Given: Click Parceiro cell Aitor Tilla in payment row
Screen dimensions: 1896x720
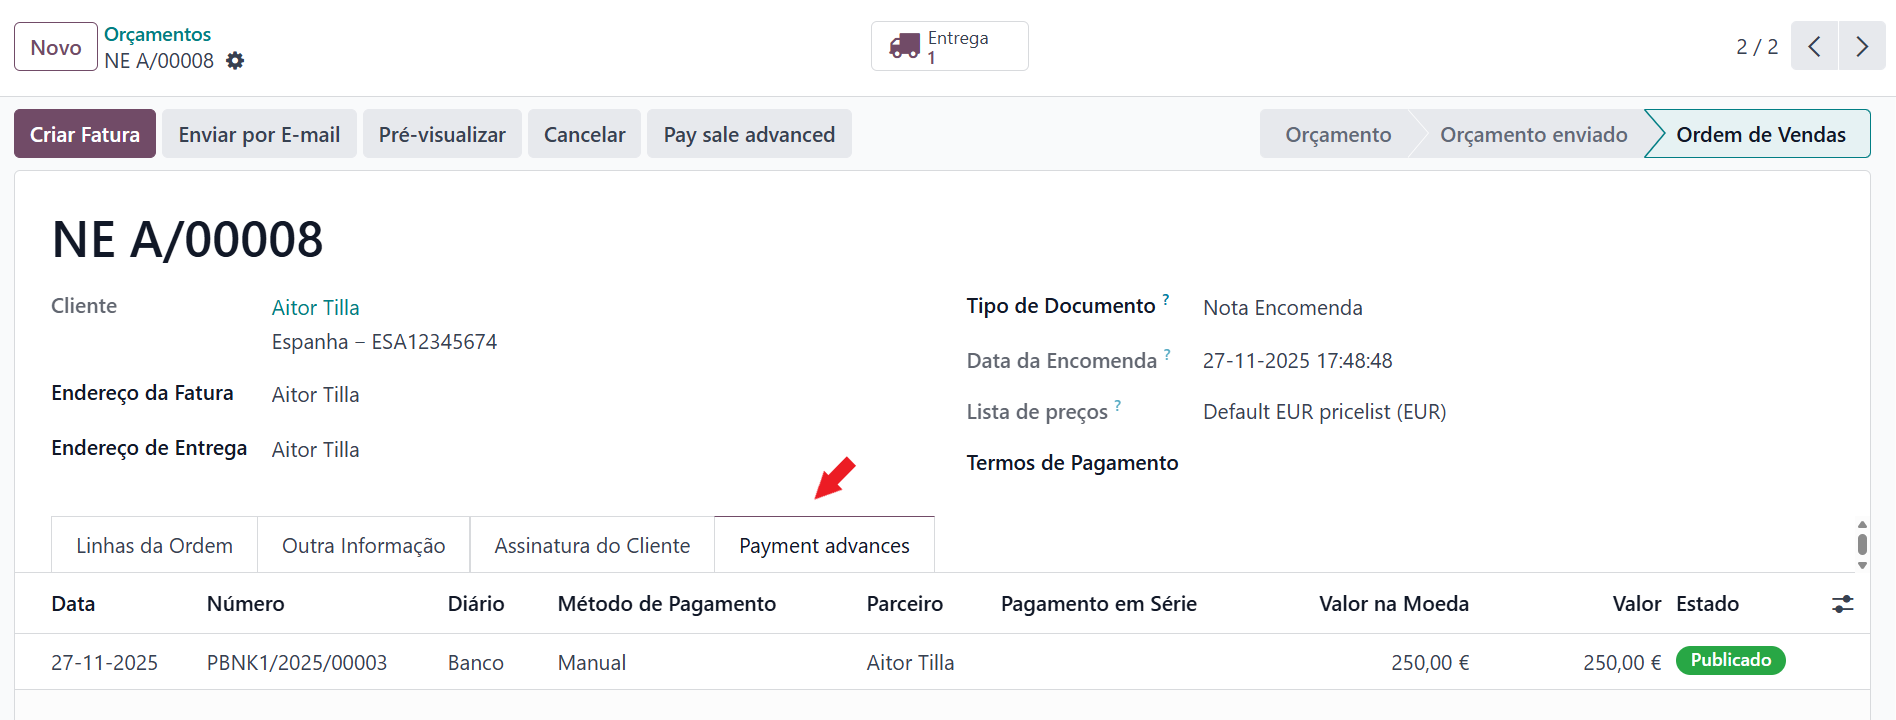Looking at the screenshot, I should pos(910,663).
